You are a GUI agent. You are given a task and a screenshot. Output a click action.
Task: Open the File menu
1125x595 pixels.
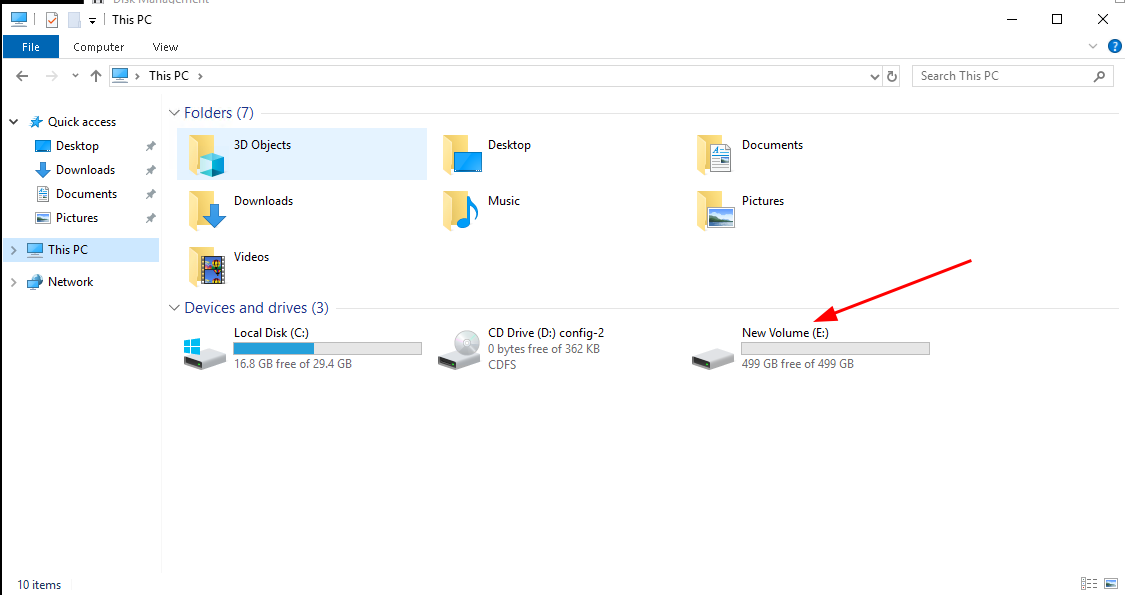tap(30, 47)
